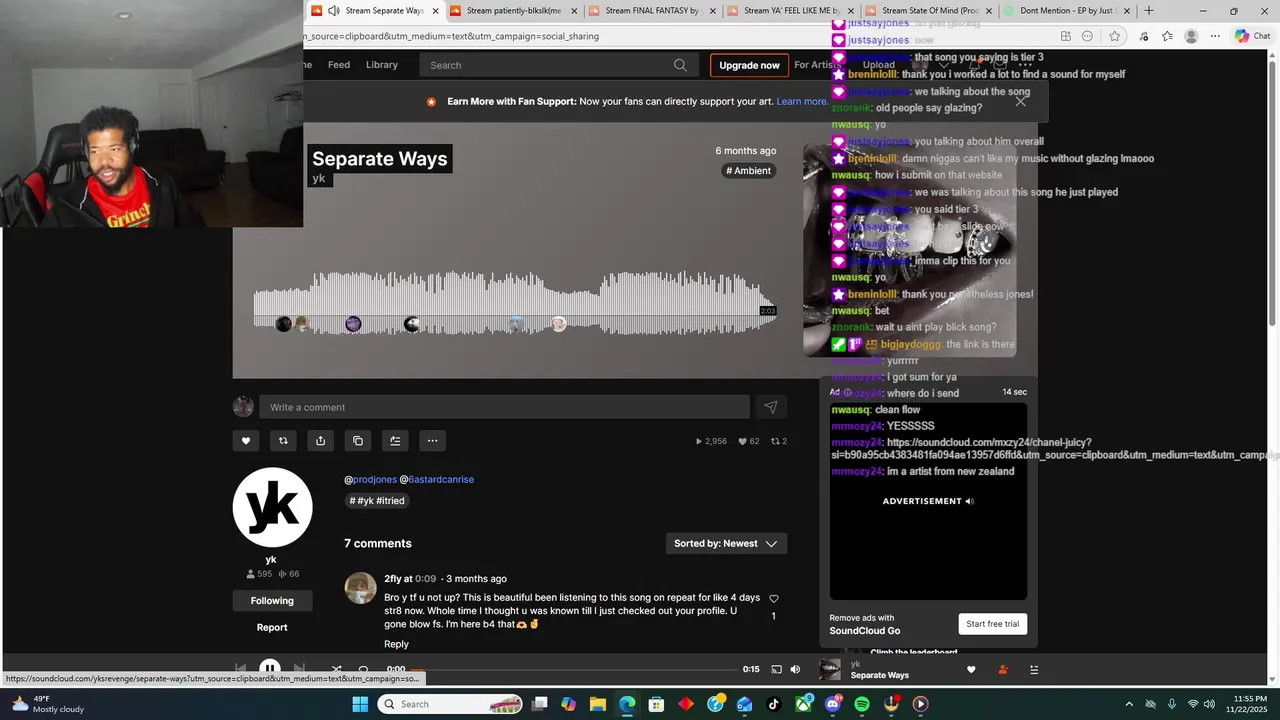Select the #yk #itried tag
The image size is (1280, 720).
[377, 501]
